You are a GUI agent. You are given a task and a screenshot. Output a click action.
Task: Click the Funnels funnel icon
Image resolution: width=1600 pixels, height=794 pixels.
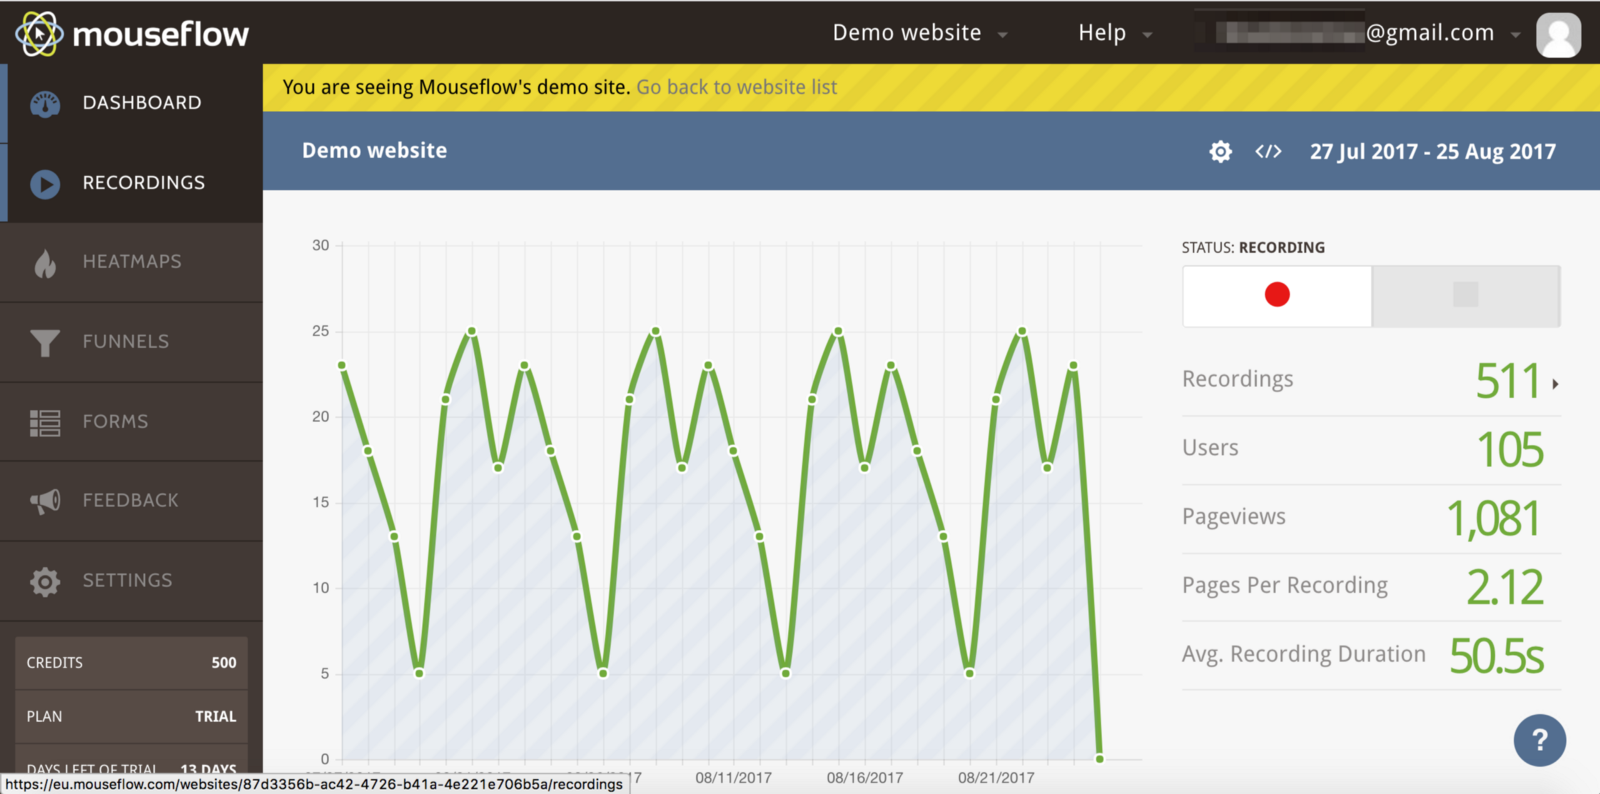tap(45, 343)
